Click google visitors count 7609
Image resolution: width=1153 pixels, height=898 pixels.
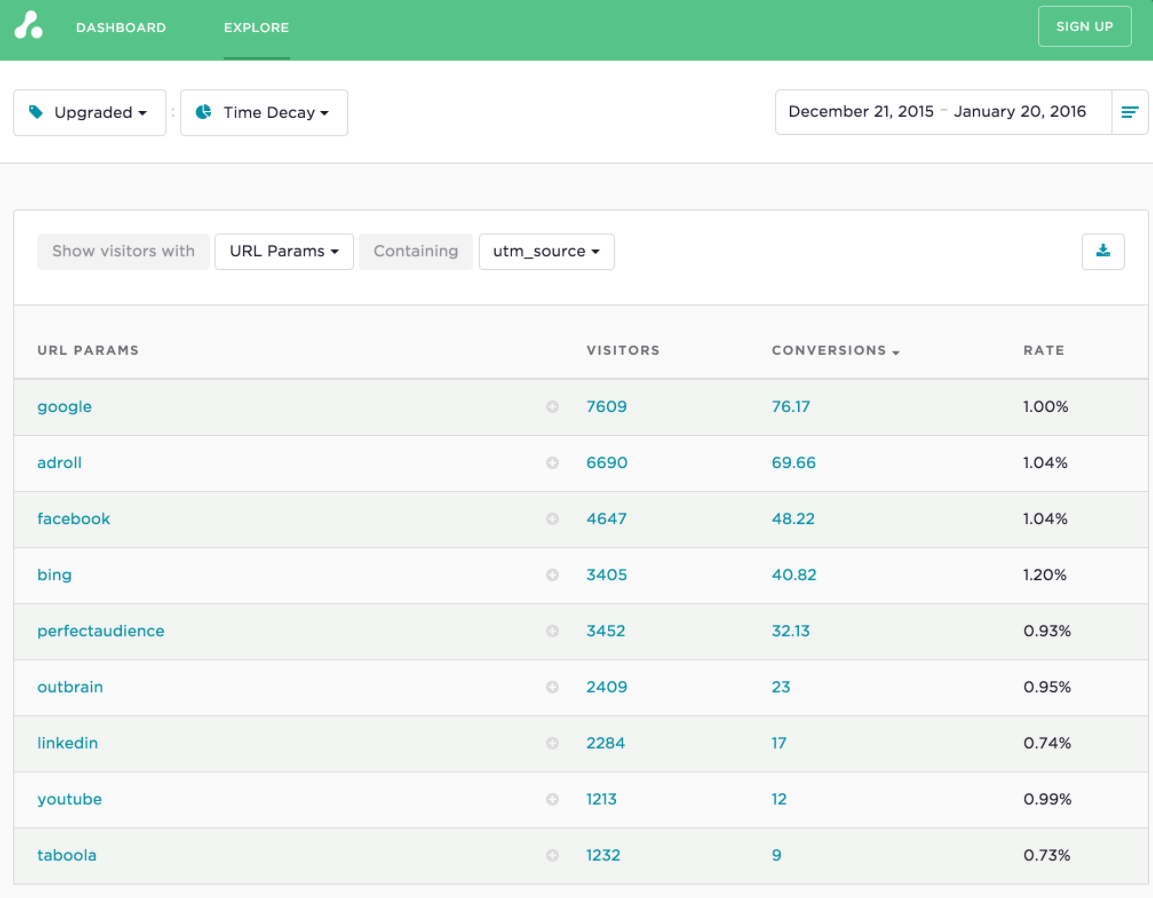click(x=607, y=407)
